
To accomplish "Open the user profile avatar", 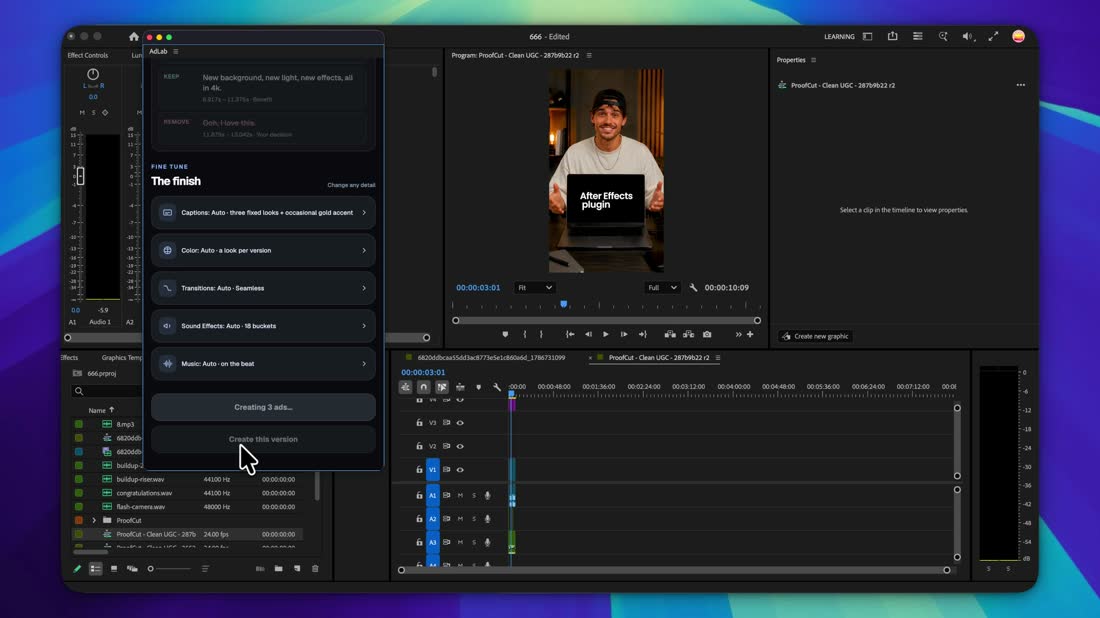I will [1019, 36].
